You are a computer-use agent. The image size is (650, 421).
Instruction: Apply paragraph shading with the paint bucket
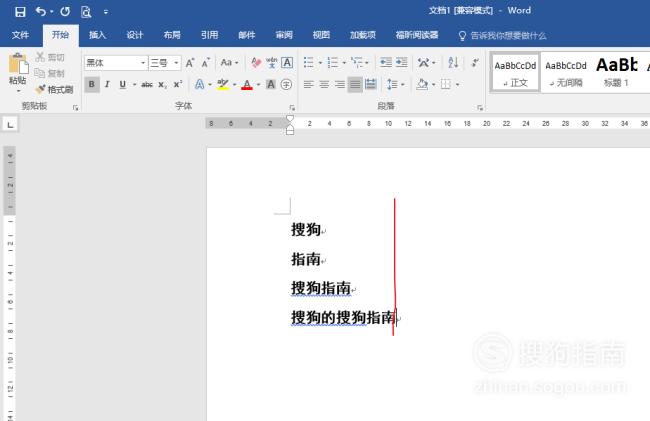tap(422, 85)
